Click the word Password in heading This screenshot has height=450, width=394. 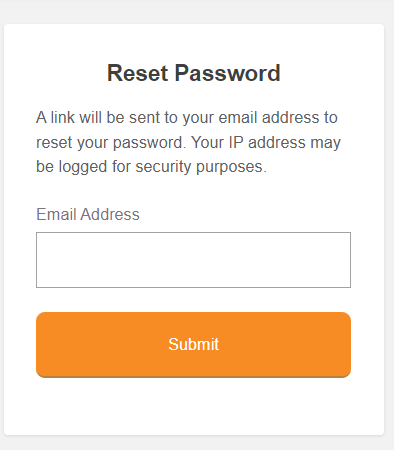click(227, 73)
